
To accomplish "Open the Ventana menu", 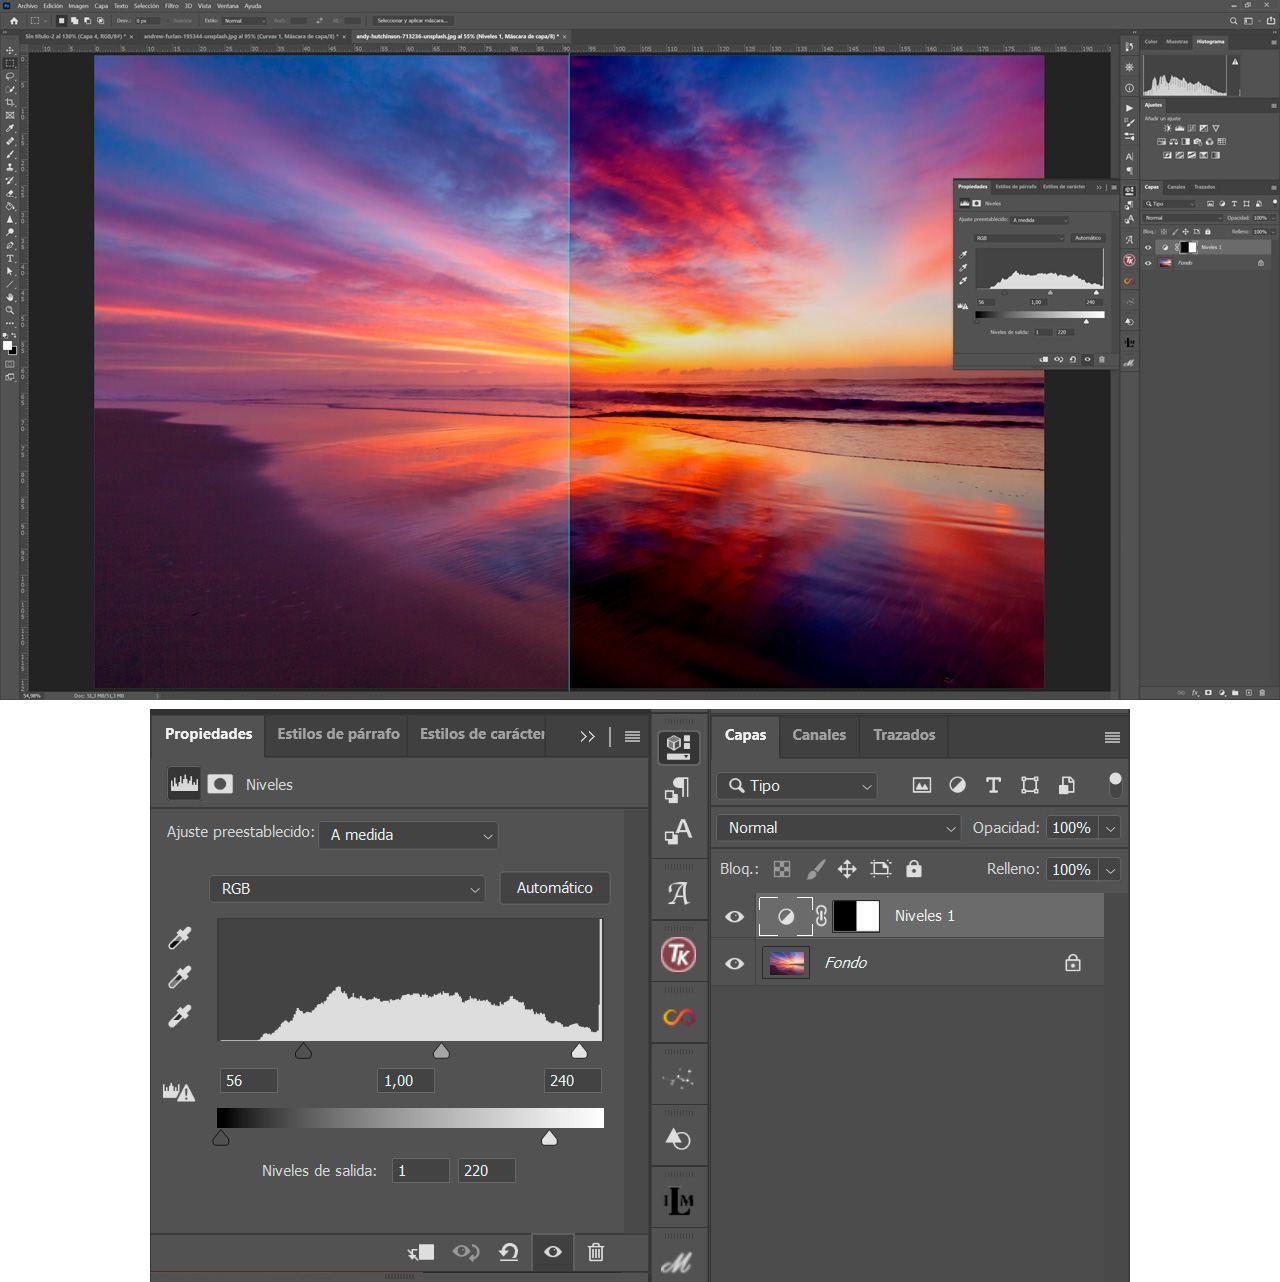I will click(228, 6).
